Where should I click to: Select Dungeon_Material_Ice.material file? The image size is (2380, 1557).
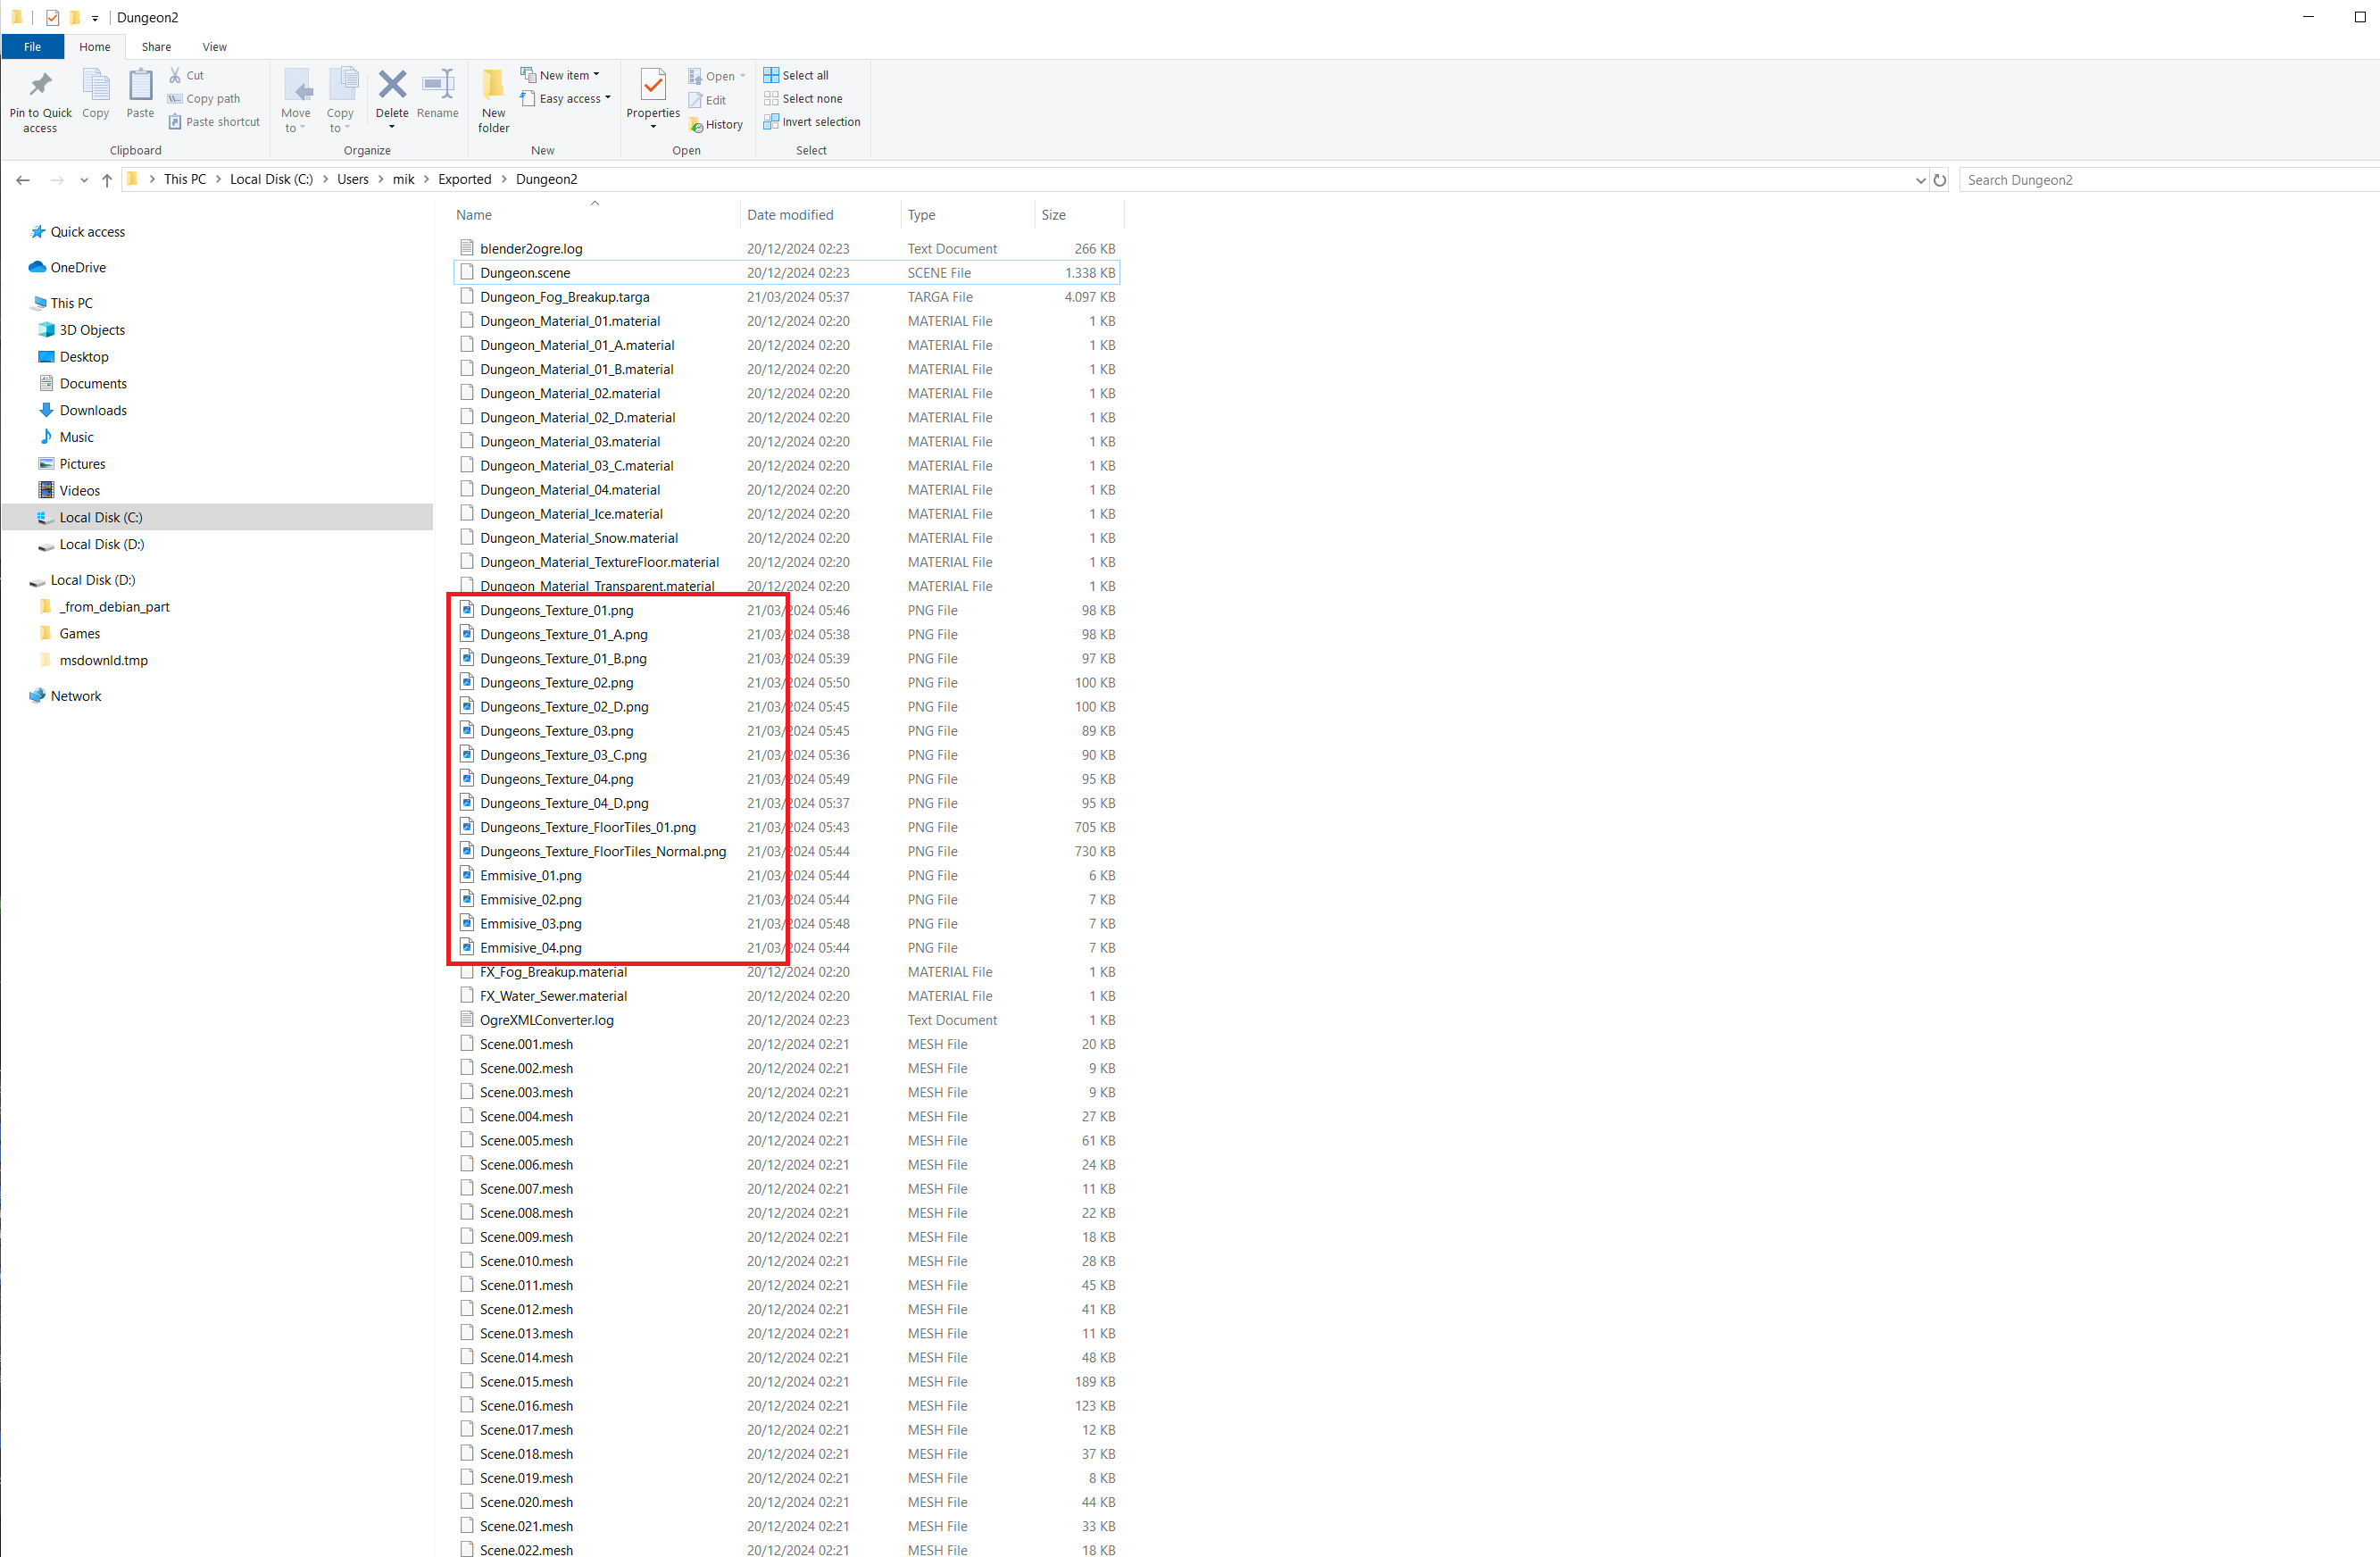pos(787,514)
